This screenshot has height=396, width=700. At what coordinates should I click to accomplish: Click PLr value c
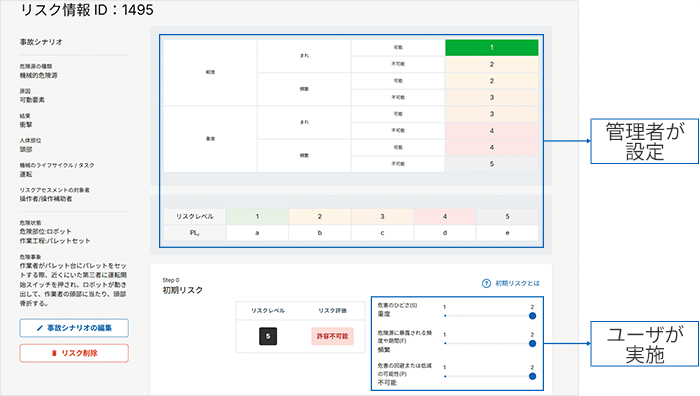point(382,233)
